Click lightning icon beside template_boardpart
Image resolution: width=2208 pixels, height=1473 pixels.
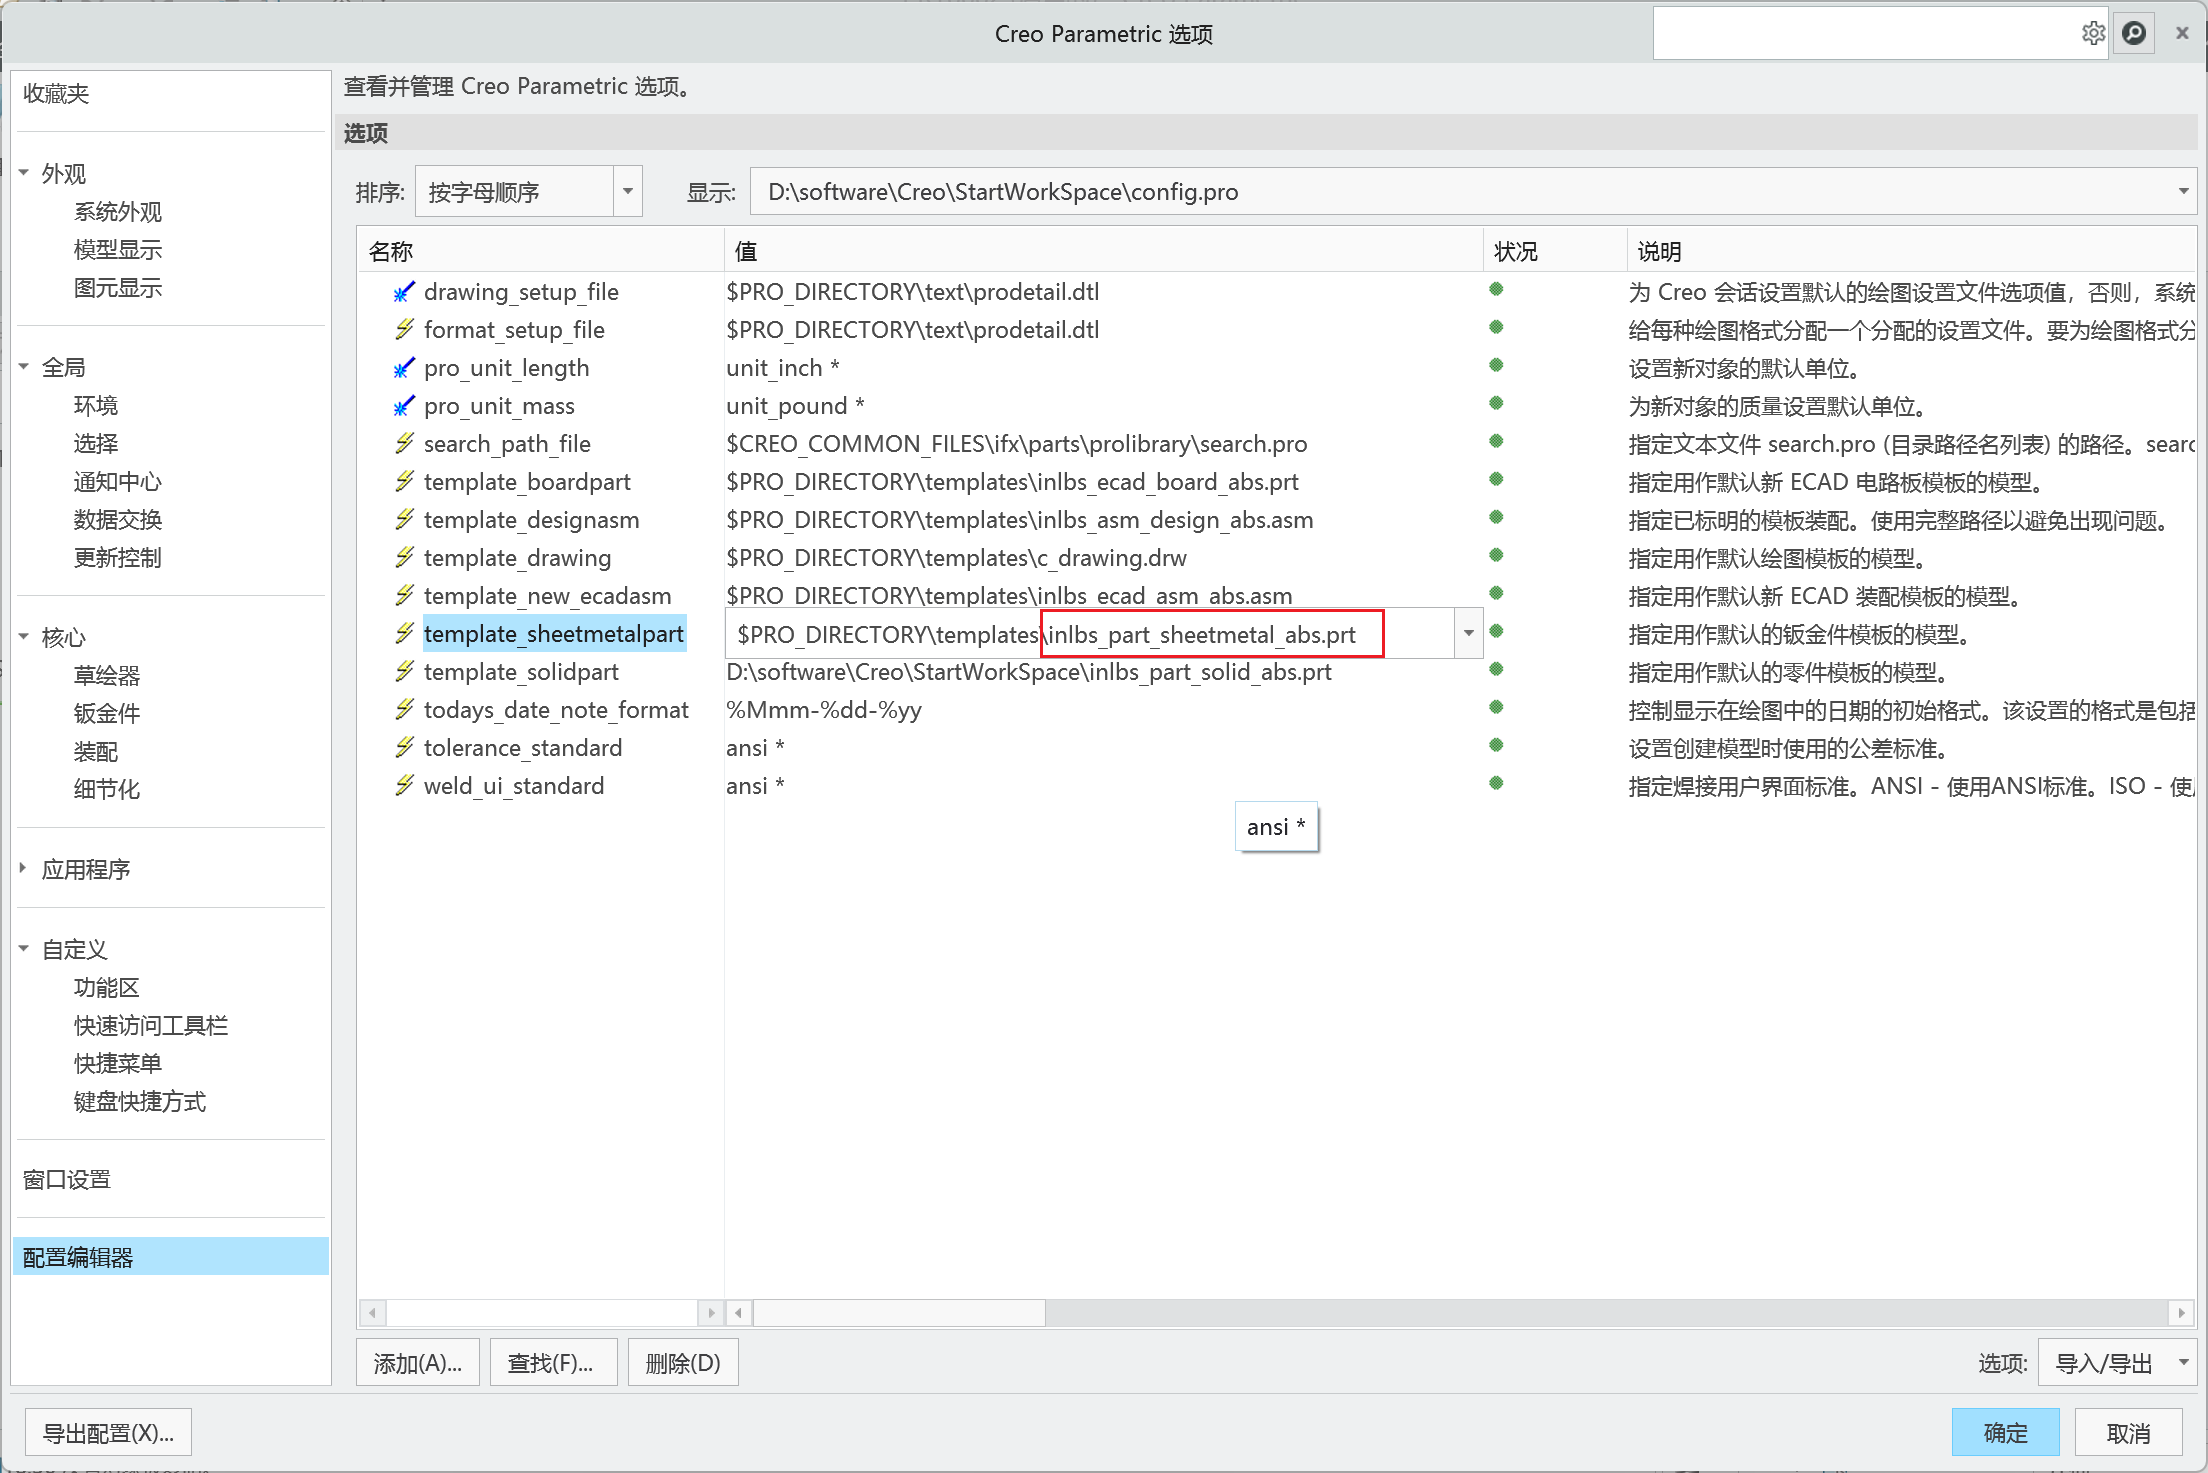(x=404, y=481)
